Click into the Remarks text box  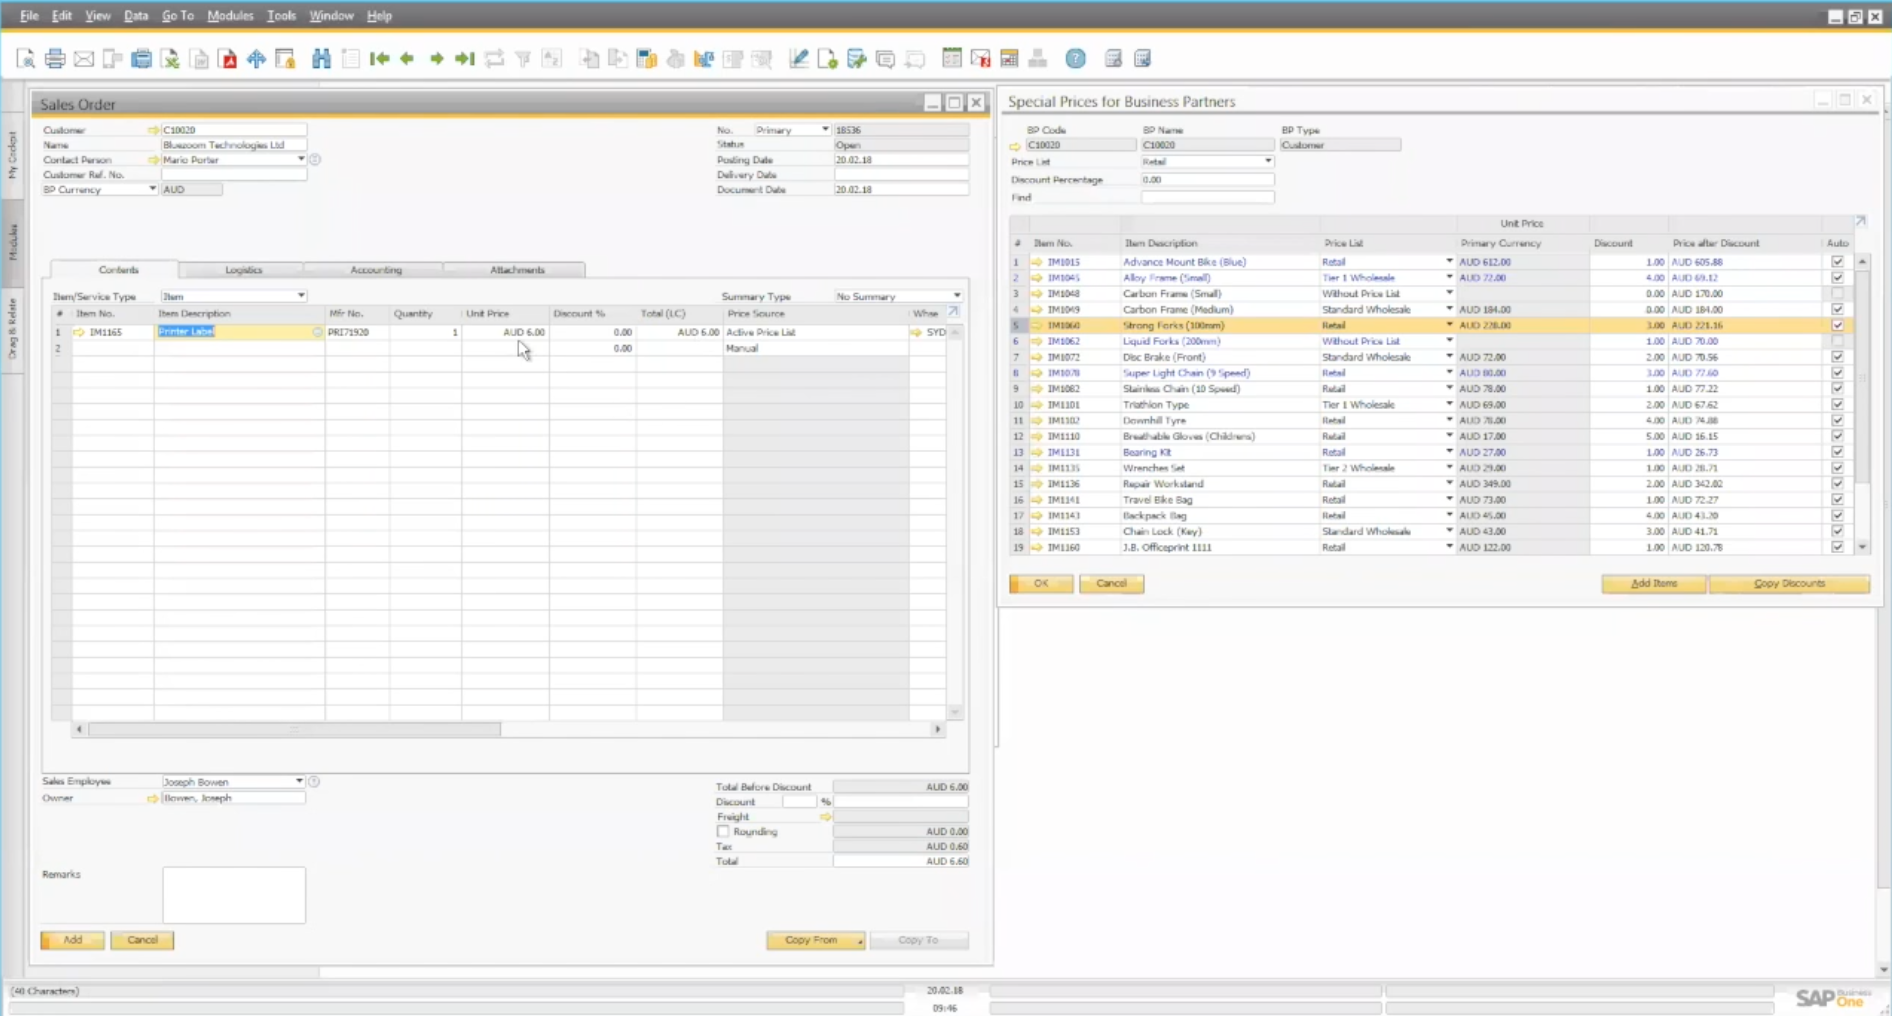pyautogui.click(x=234, y=895)
